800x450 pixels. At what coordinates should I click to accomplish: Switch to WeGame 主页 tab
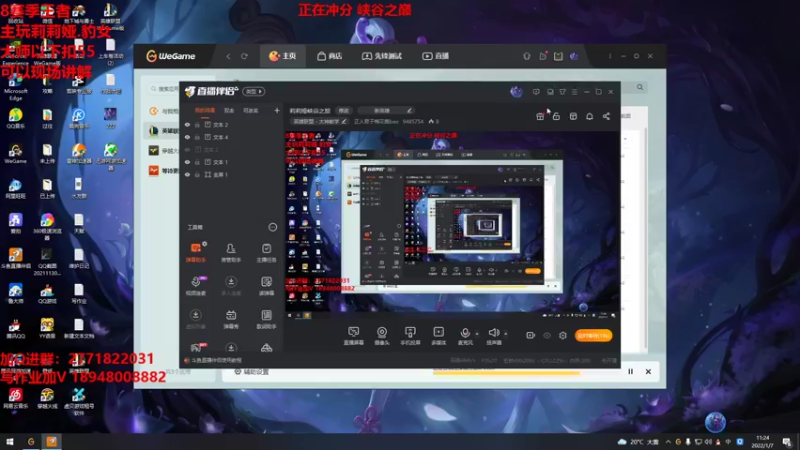coord(283,56)
